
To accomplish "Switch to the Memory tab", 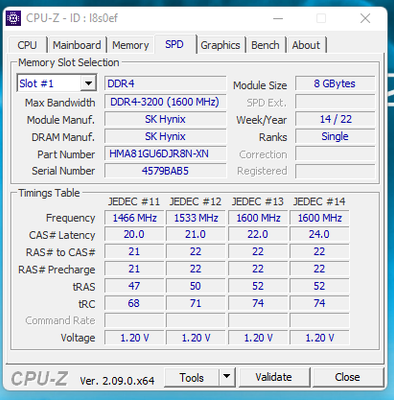I will pos(130,45).
